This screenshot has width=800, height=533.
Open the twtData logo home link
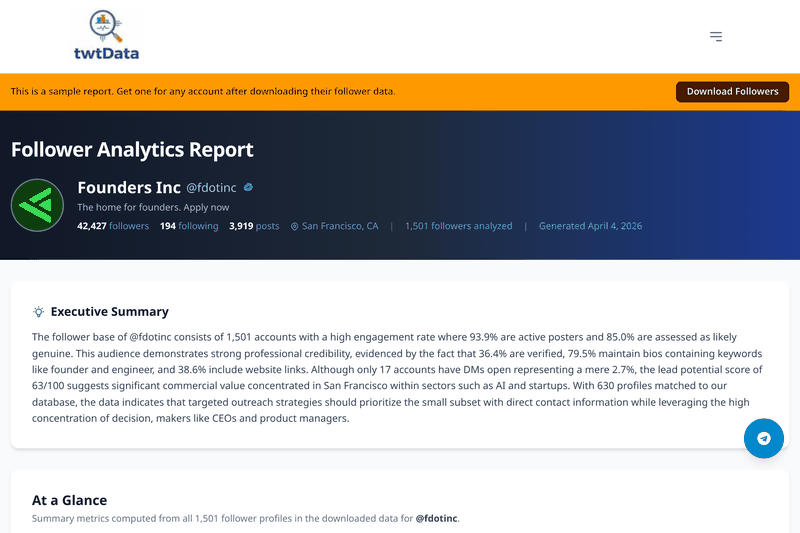106,36
